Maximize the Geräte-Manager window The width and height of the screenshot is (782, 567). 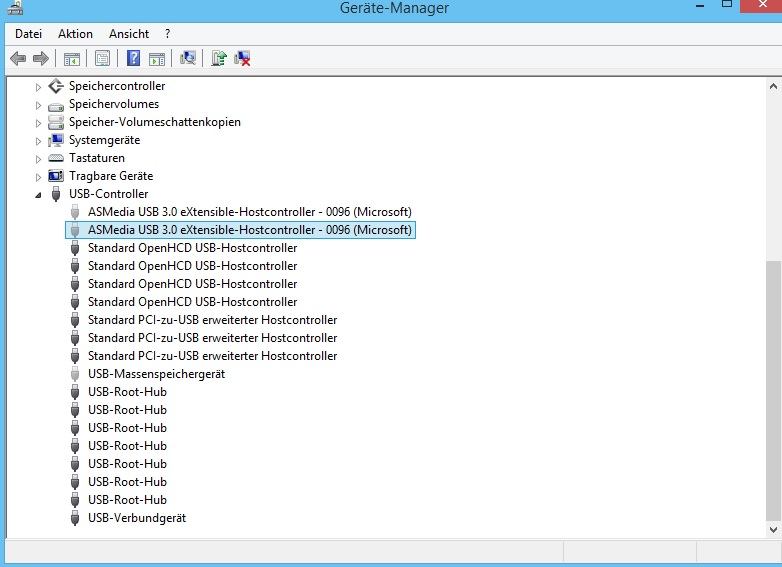pos(727,4)
